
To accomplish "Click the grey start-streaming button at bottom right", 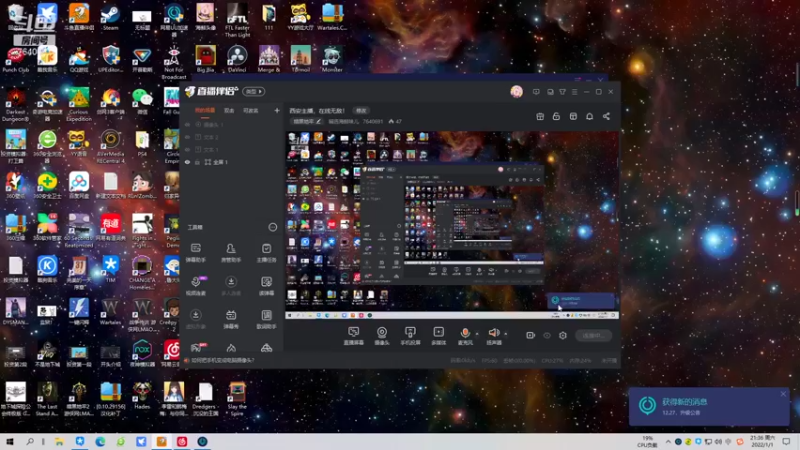I will pyautogui.click(x=593, y=335).
